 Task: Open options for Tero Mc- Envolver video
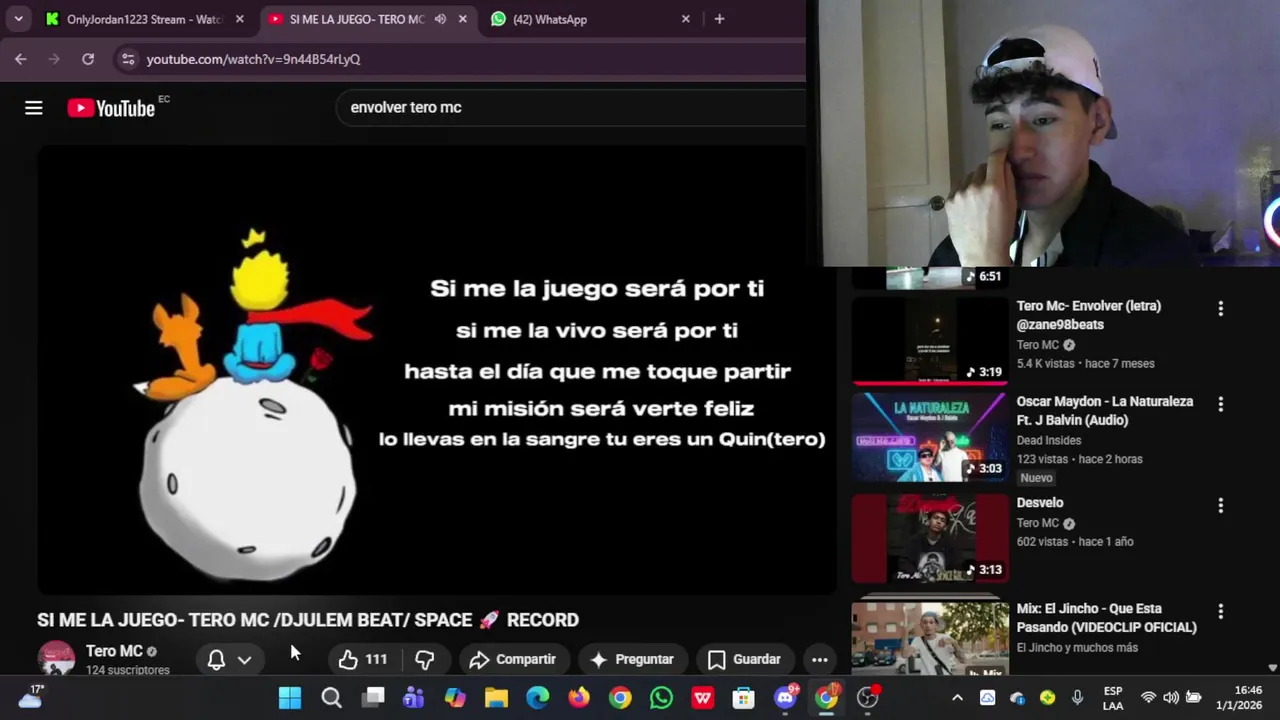pos(1220,309)
